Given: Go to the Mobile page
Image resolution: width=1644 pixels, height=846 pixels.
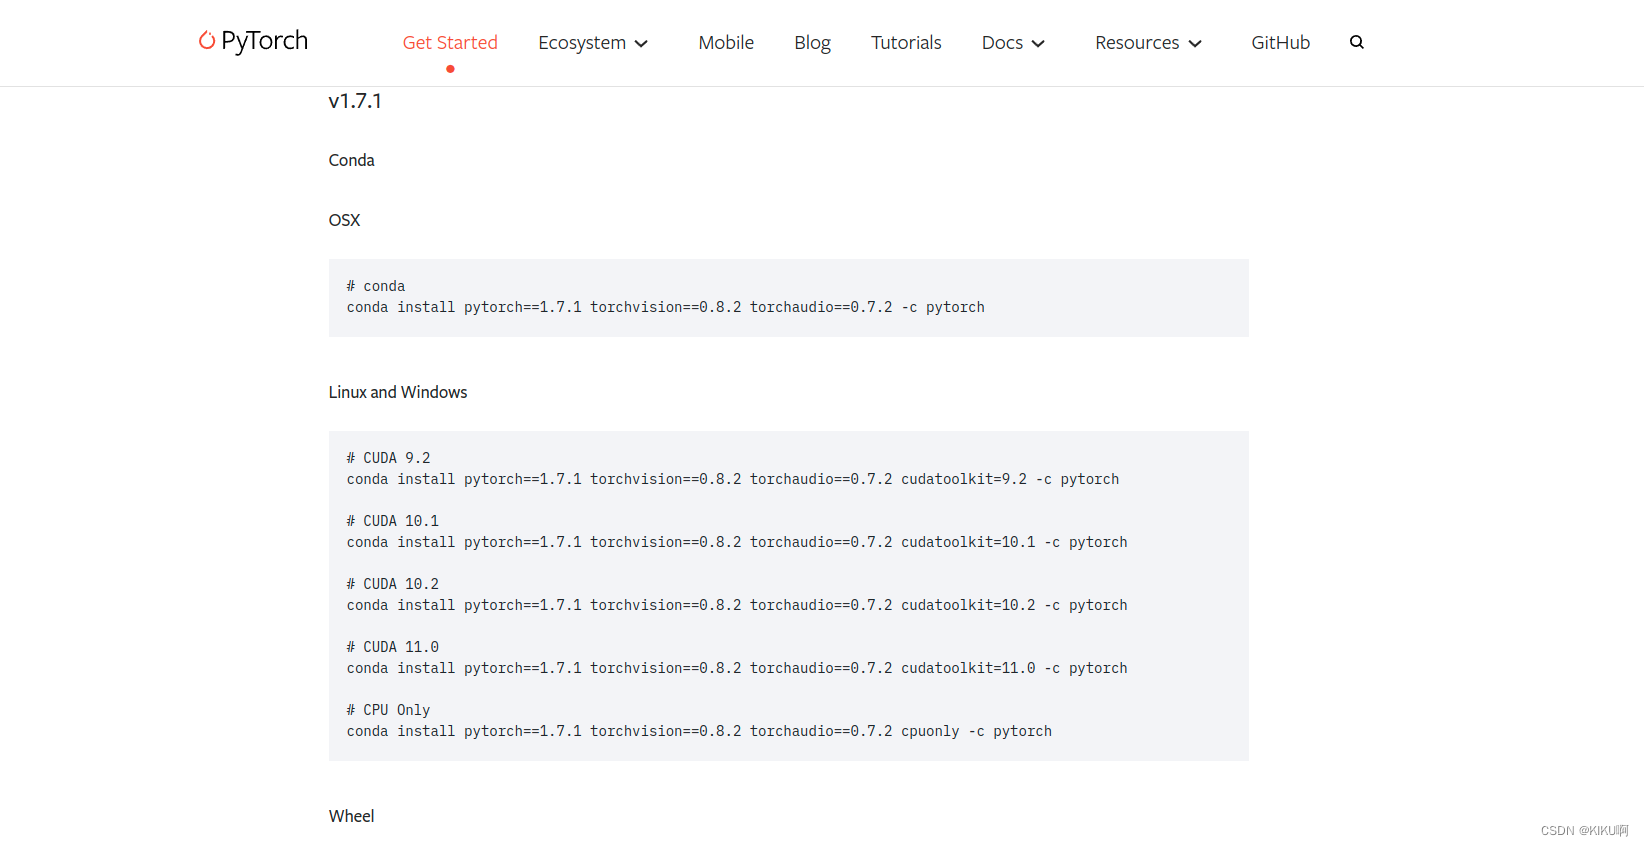Looking at the screenshot, I should (726, 42).
